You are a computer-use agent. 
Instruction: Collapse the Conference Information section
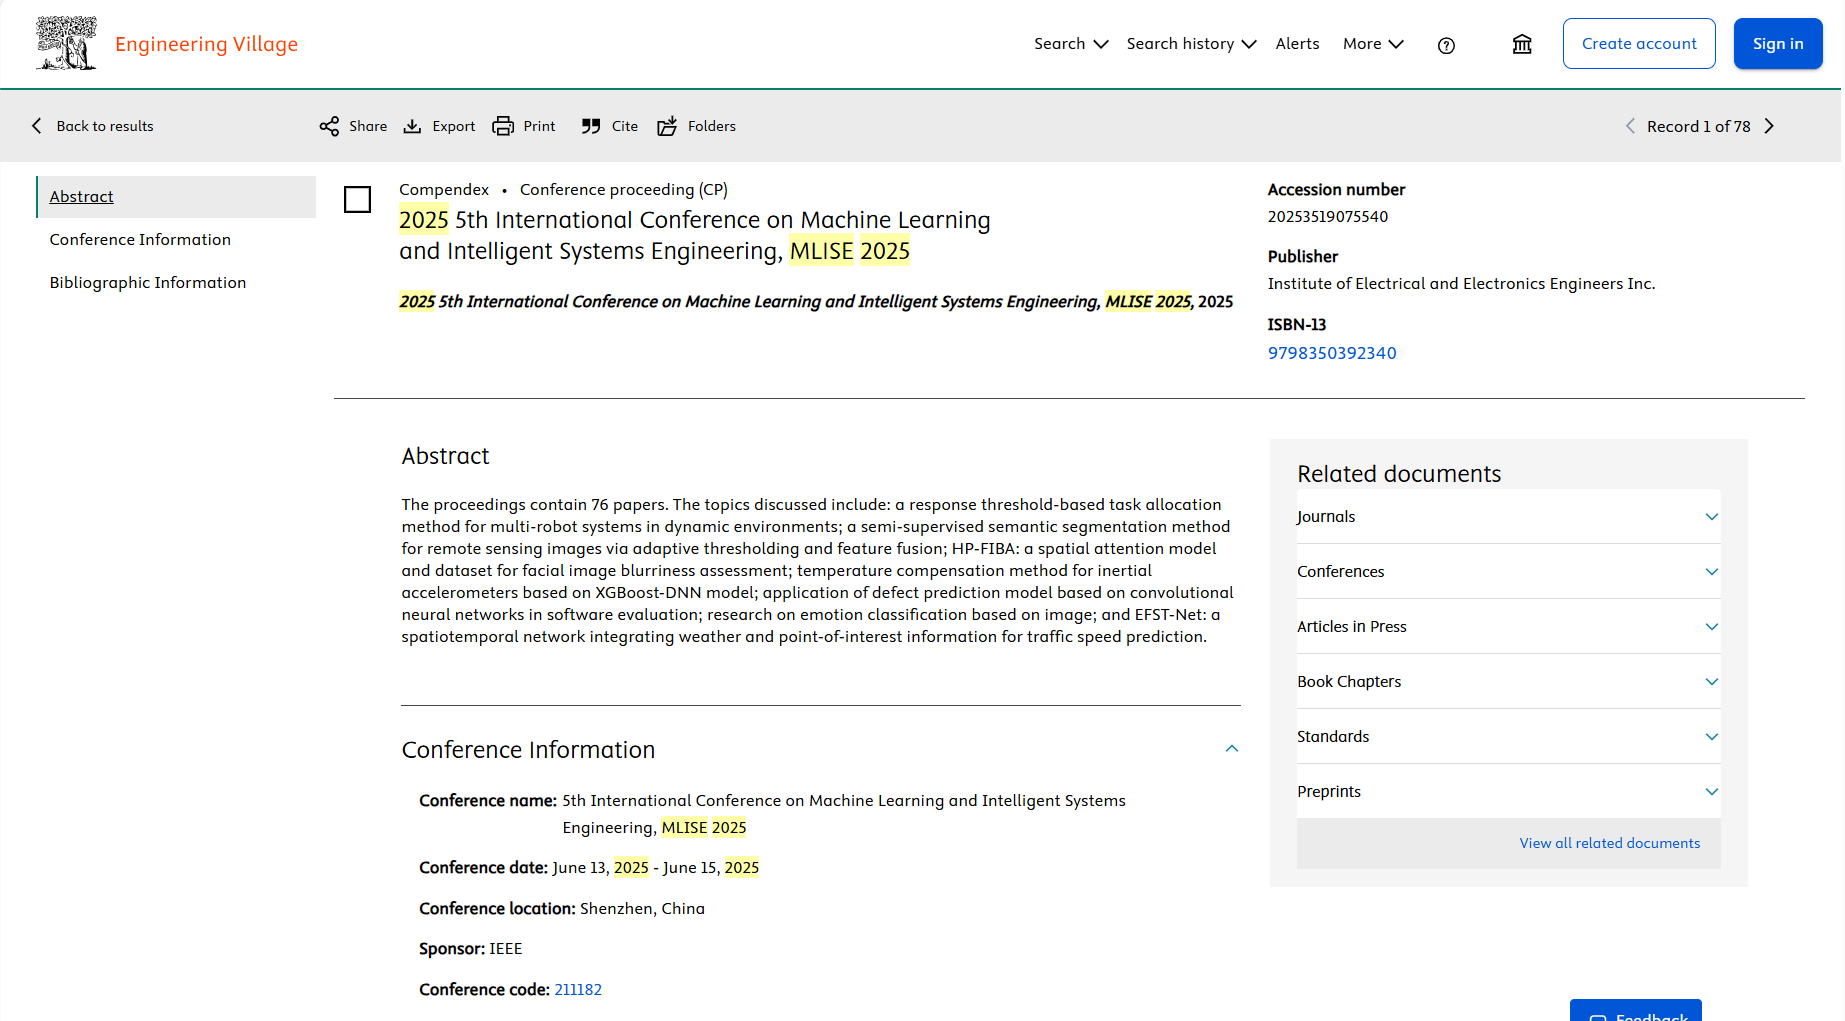pos(1232,749)
